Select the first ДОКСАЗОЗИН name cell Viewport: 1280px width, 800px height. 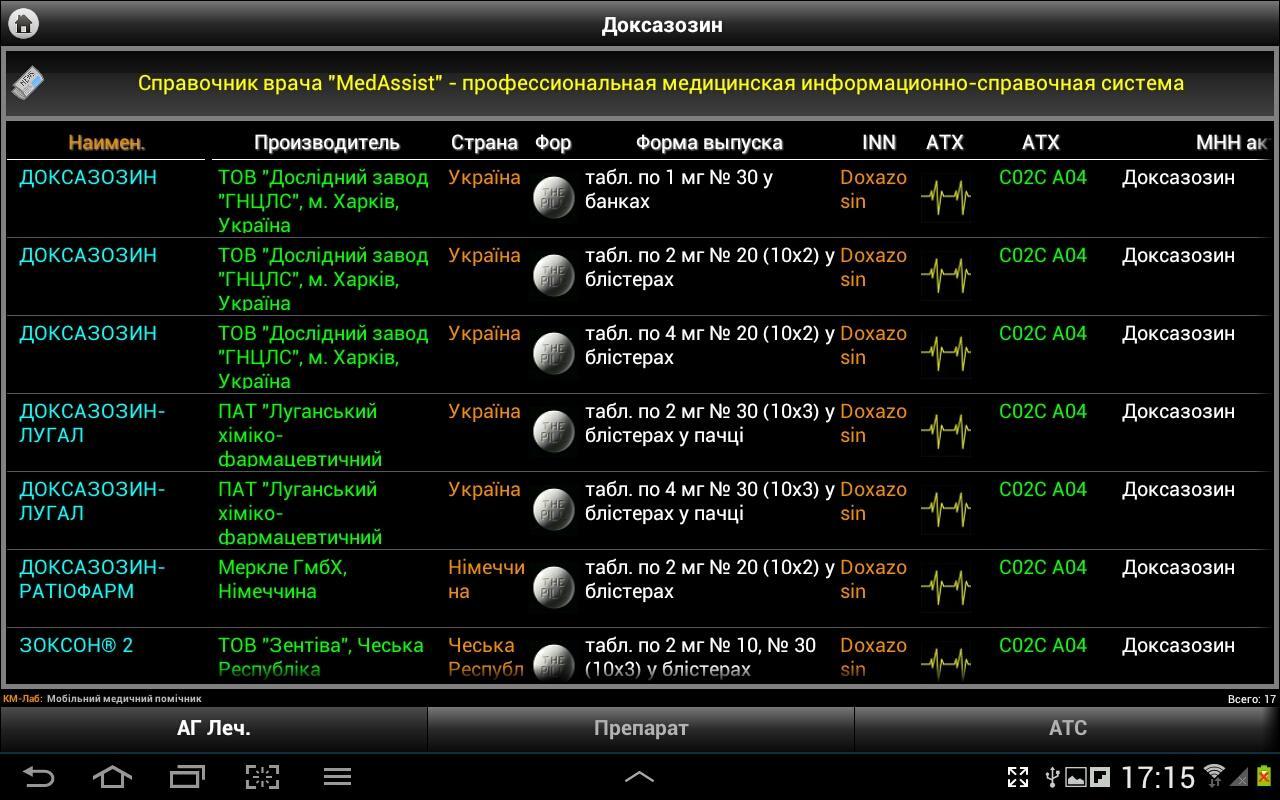[88, 177]
